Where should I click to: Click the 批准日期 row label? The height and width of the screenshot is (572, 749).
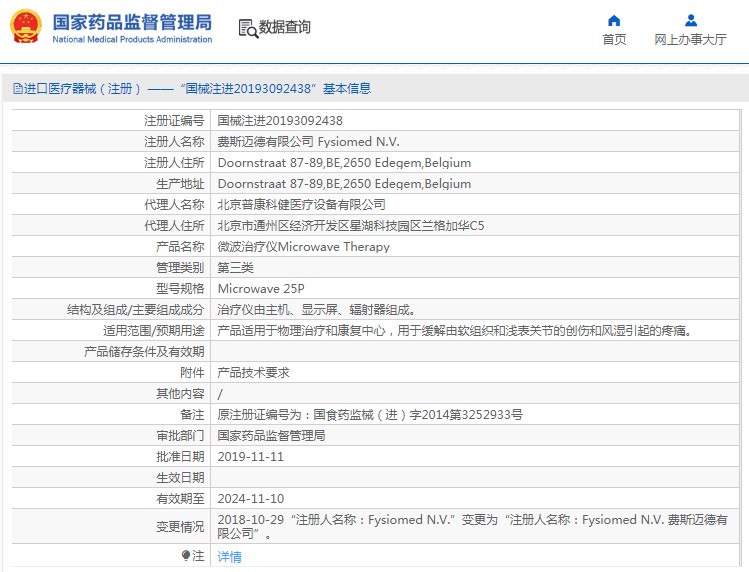tap(180, 457)
